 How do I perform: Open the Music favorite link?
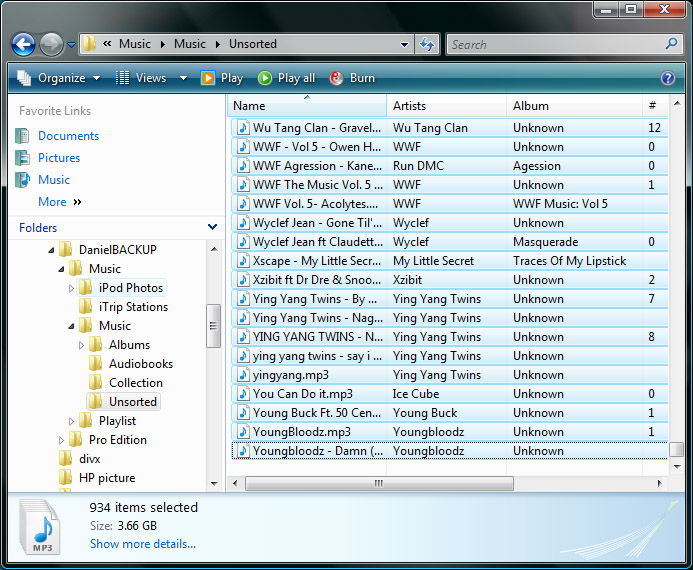[x=54, y=180]
